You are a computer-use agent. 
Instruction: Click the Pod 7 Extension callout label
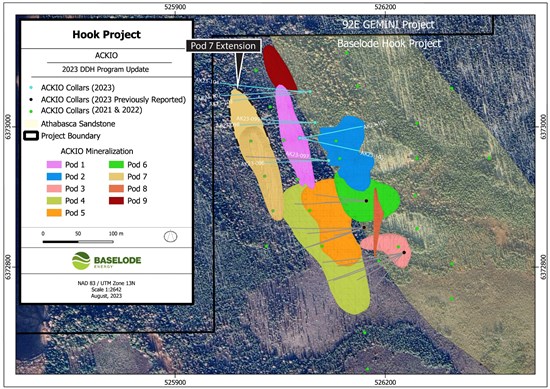pyautogui.click(x=223, y=46)
